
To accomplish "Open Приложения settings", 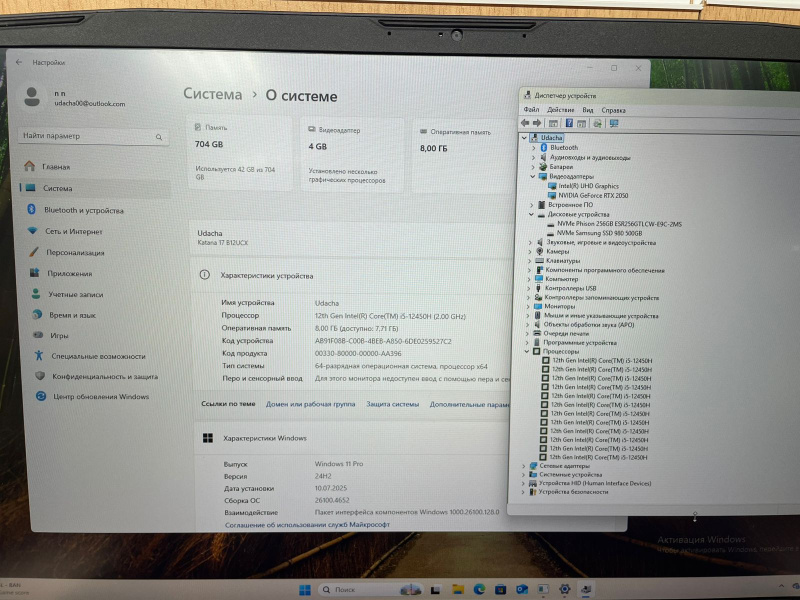I will 69,273.
